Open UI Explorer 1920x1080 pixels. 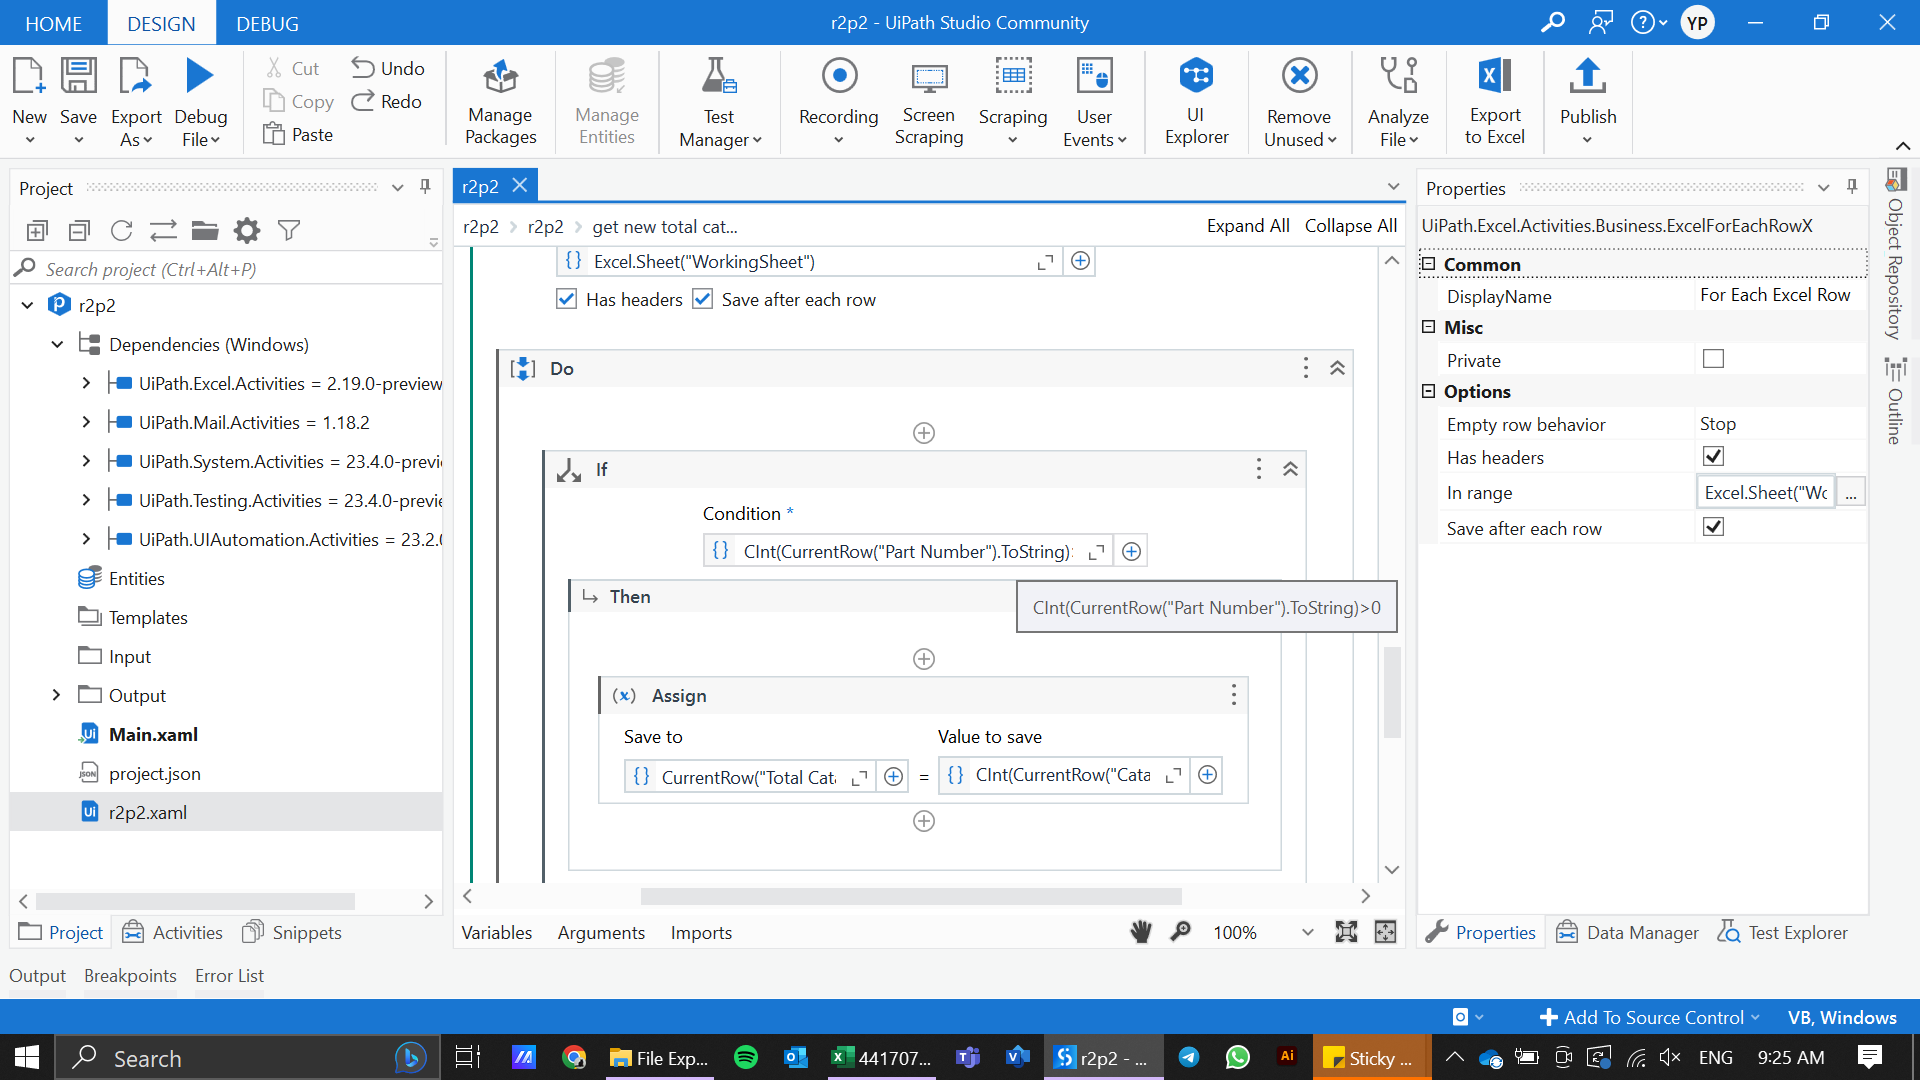[x=1196, y=102]
